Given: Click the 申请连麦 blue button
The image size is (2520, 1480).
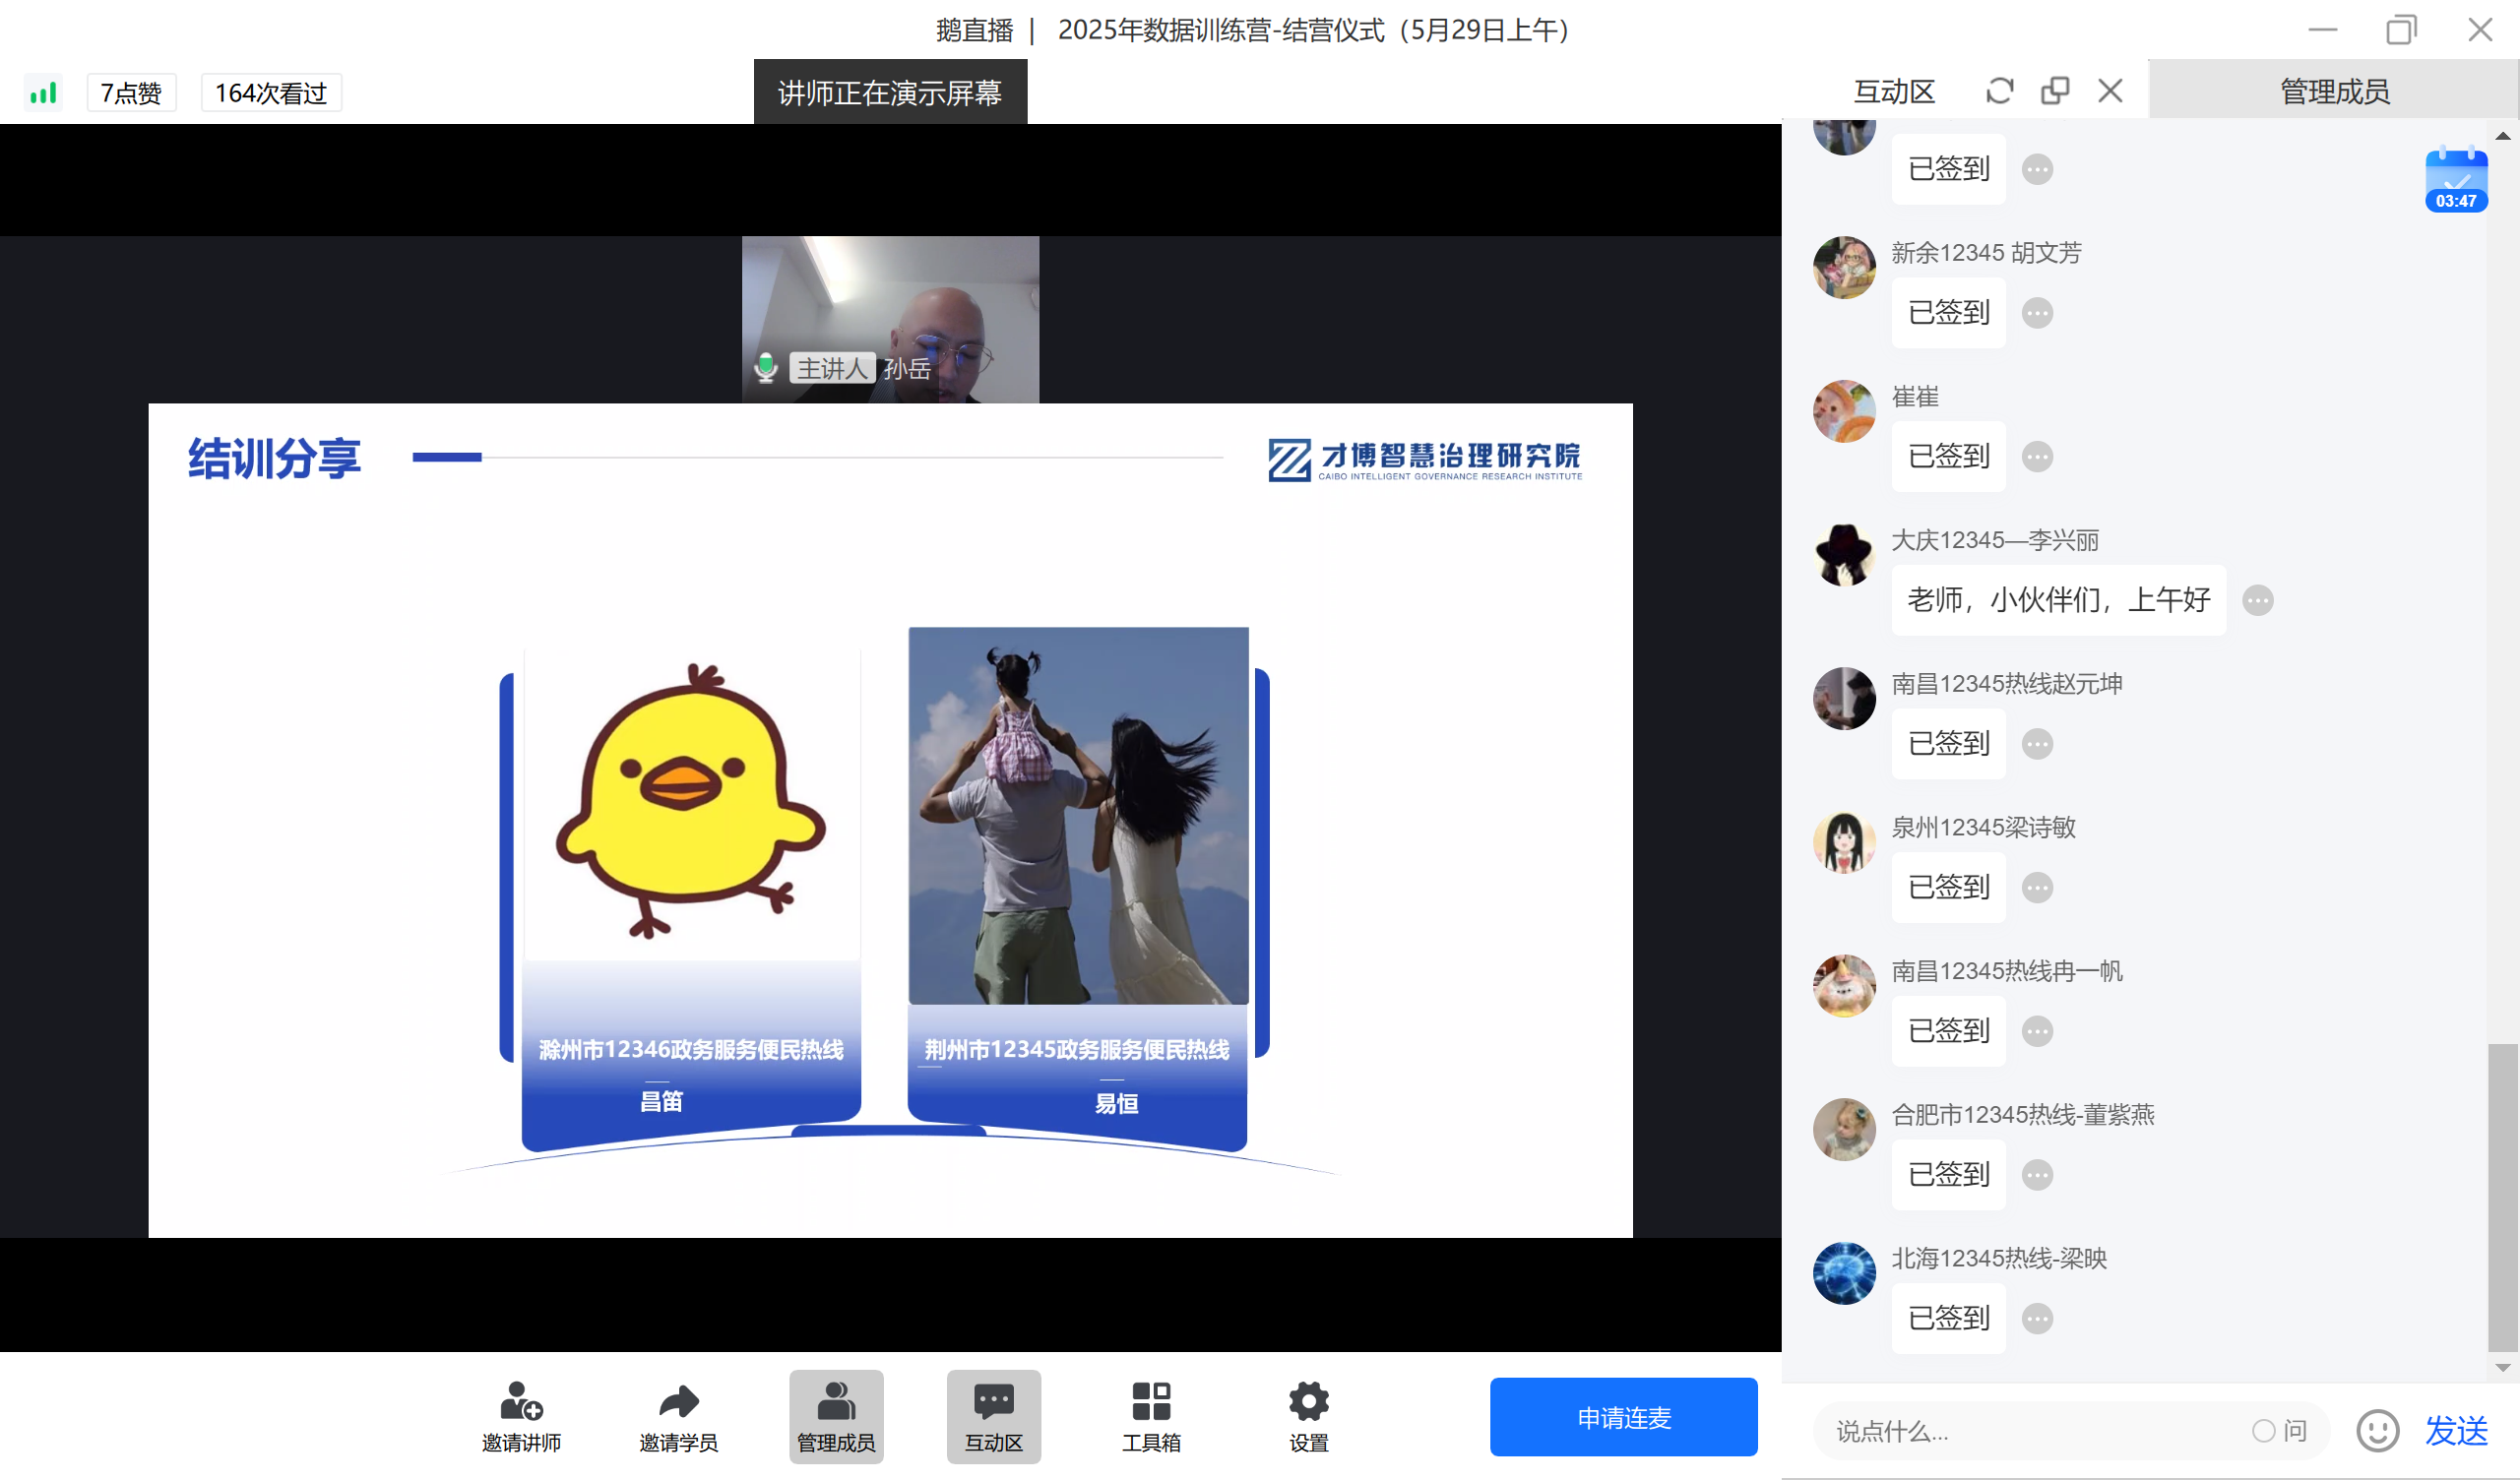Looking at the screenshot, I should click(1623, 1417).
